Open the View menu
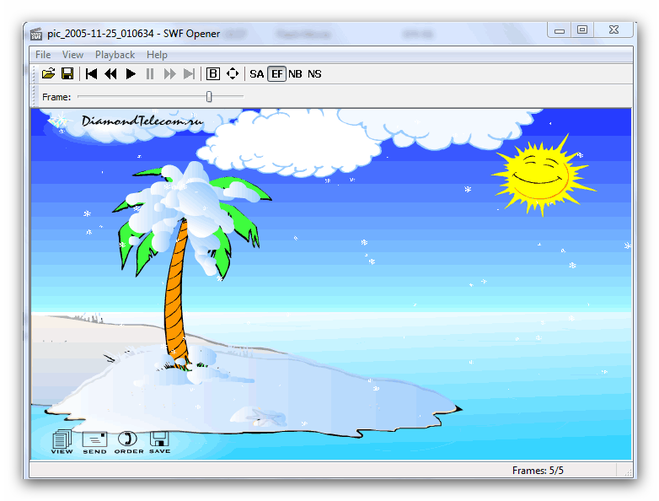659x501 pixels. 73,55
